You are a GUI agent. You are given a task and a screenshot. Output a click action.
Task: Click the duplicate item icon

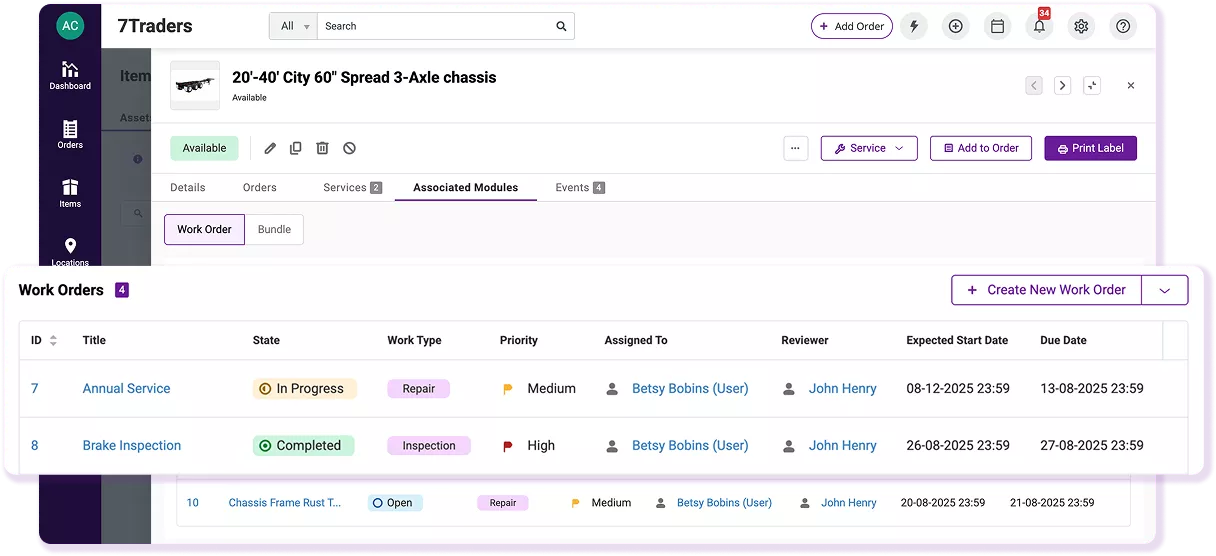pos(296,148)
